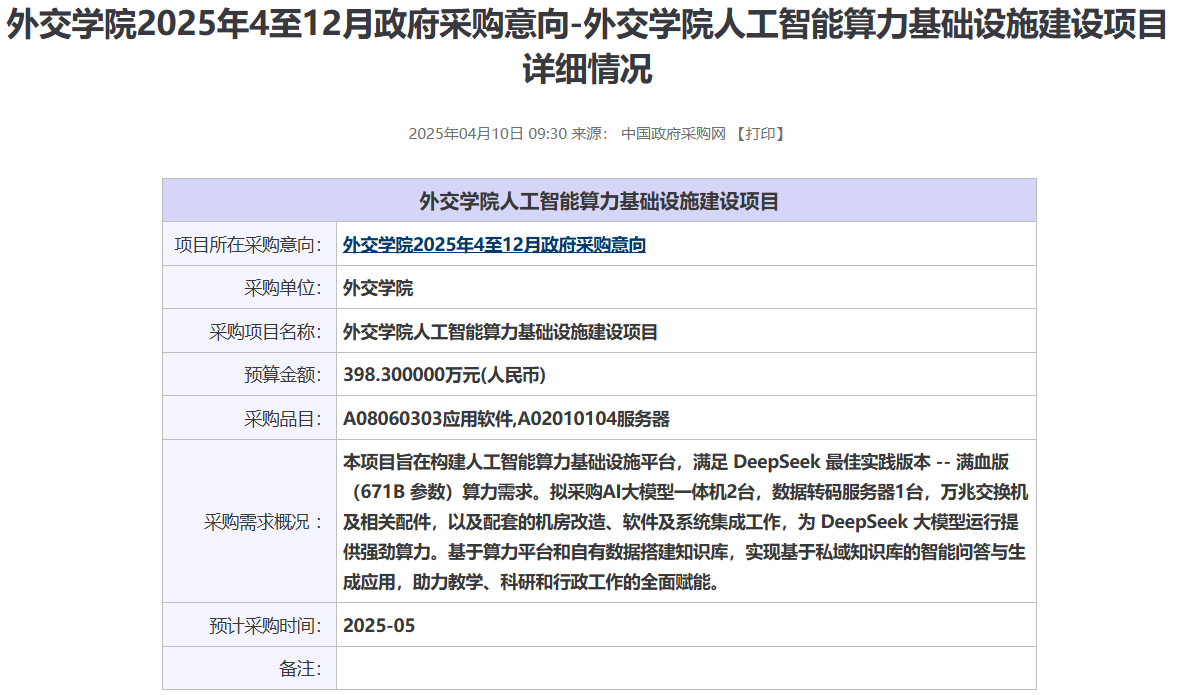The image size is (1181, 695).
Task: Select the 项目所在采购意向 label cell
Action: click(248, 245)
